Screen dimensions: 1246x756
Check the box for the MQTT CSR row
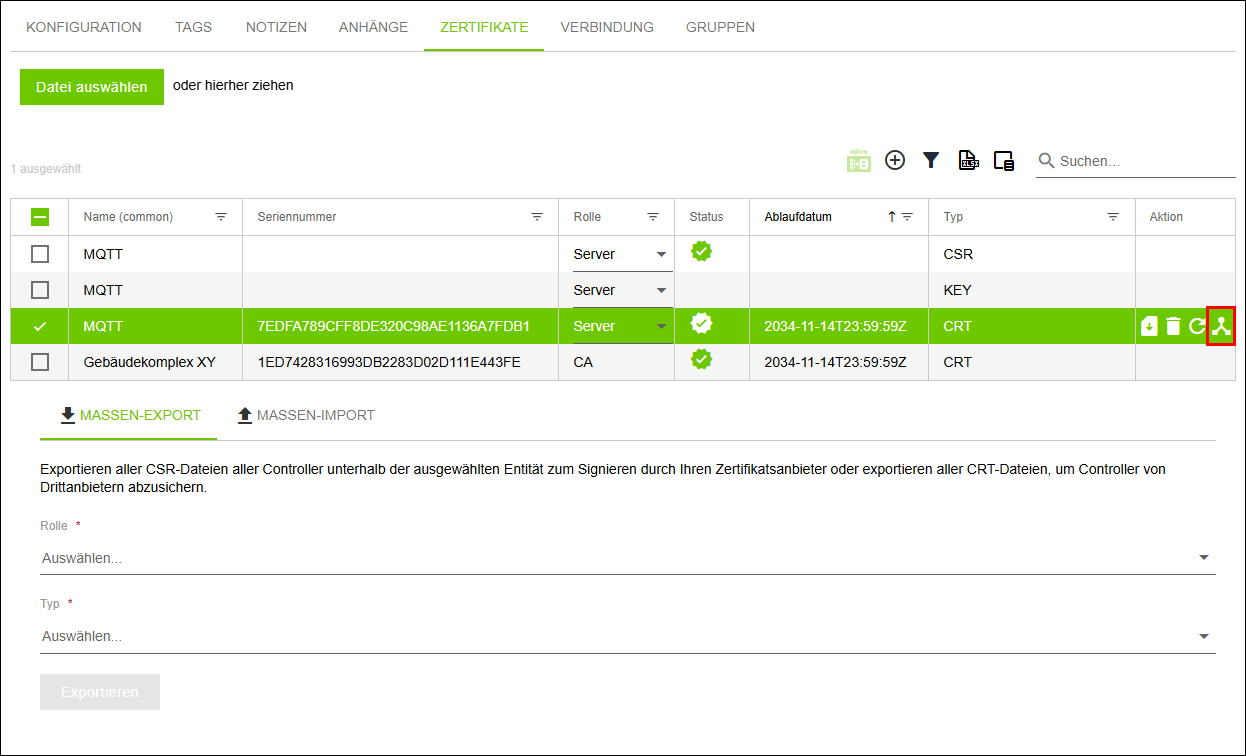point(40,254)
